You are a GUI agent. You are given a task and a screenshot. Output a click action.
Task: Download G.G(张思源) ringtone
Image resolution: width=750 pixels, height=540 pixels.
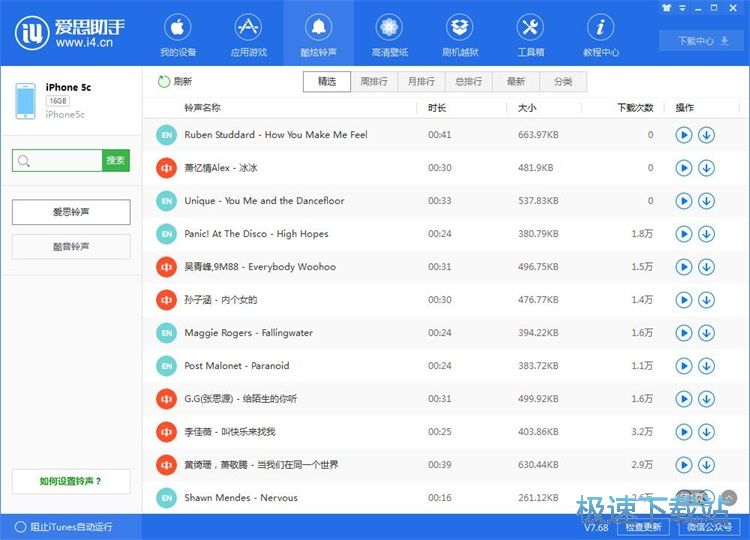tap(706, 399)
